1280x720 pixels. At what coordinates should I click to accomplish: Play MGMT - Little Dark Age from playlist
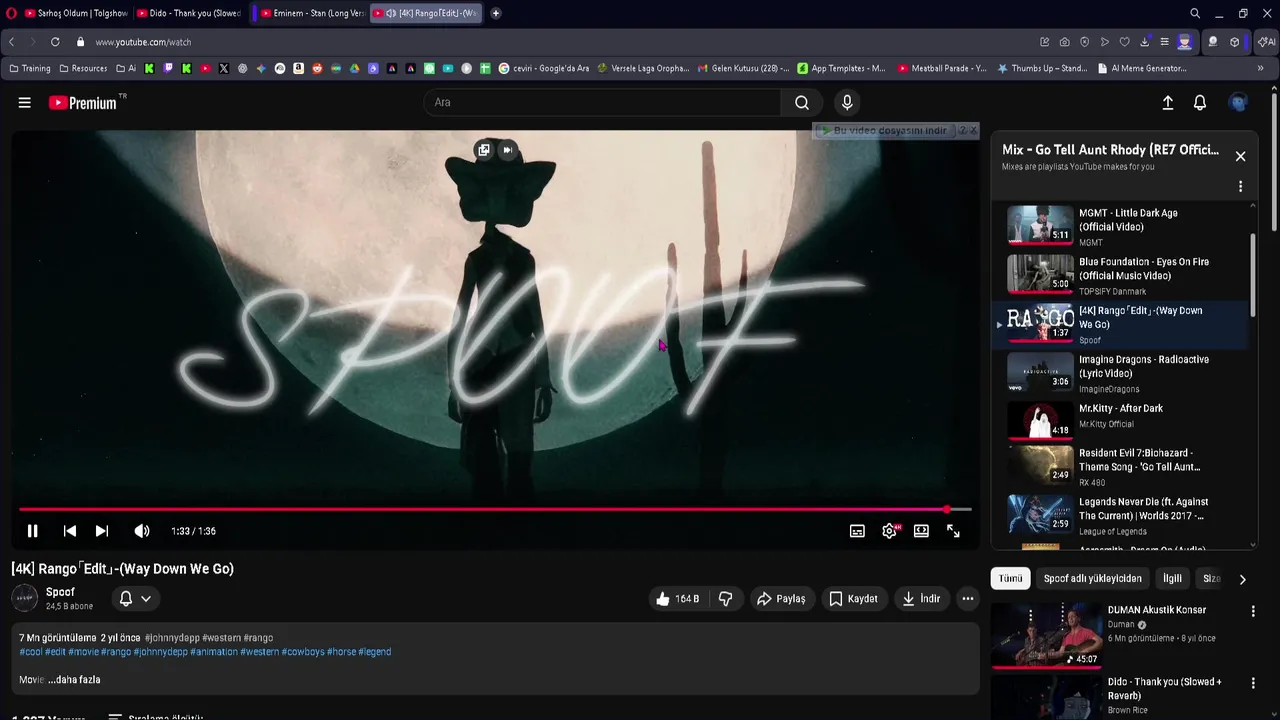[1120, 225]
